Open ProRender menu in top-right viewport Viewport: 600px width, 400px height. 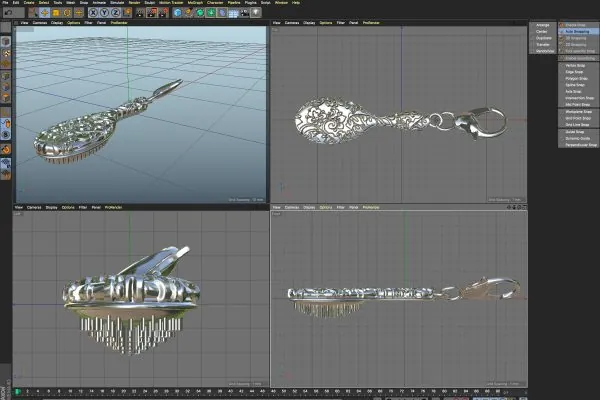(x=371, y=23)
